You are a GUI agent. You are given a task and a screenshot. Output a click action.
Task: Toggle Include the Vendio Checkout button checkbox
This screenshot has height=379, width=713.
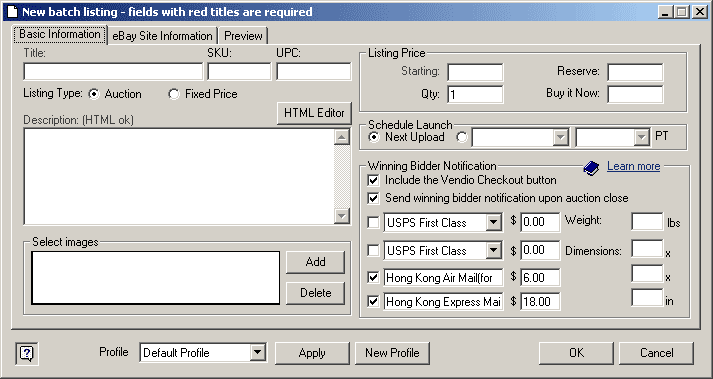pos(373,180)
